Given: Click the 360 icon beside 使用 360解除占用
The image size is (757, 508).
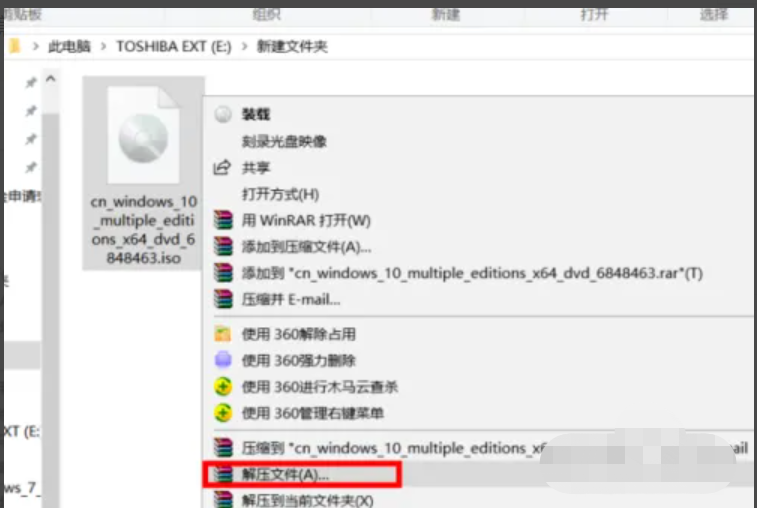Looking at the screenshot, I should click(223, 334).
